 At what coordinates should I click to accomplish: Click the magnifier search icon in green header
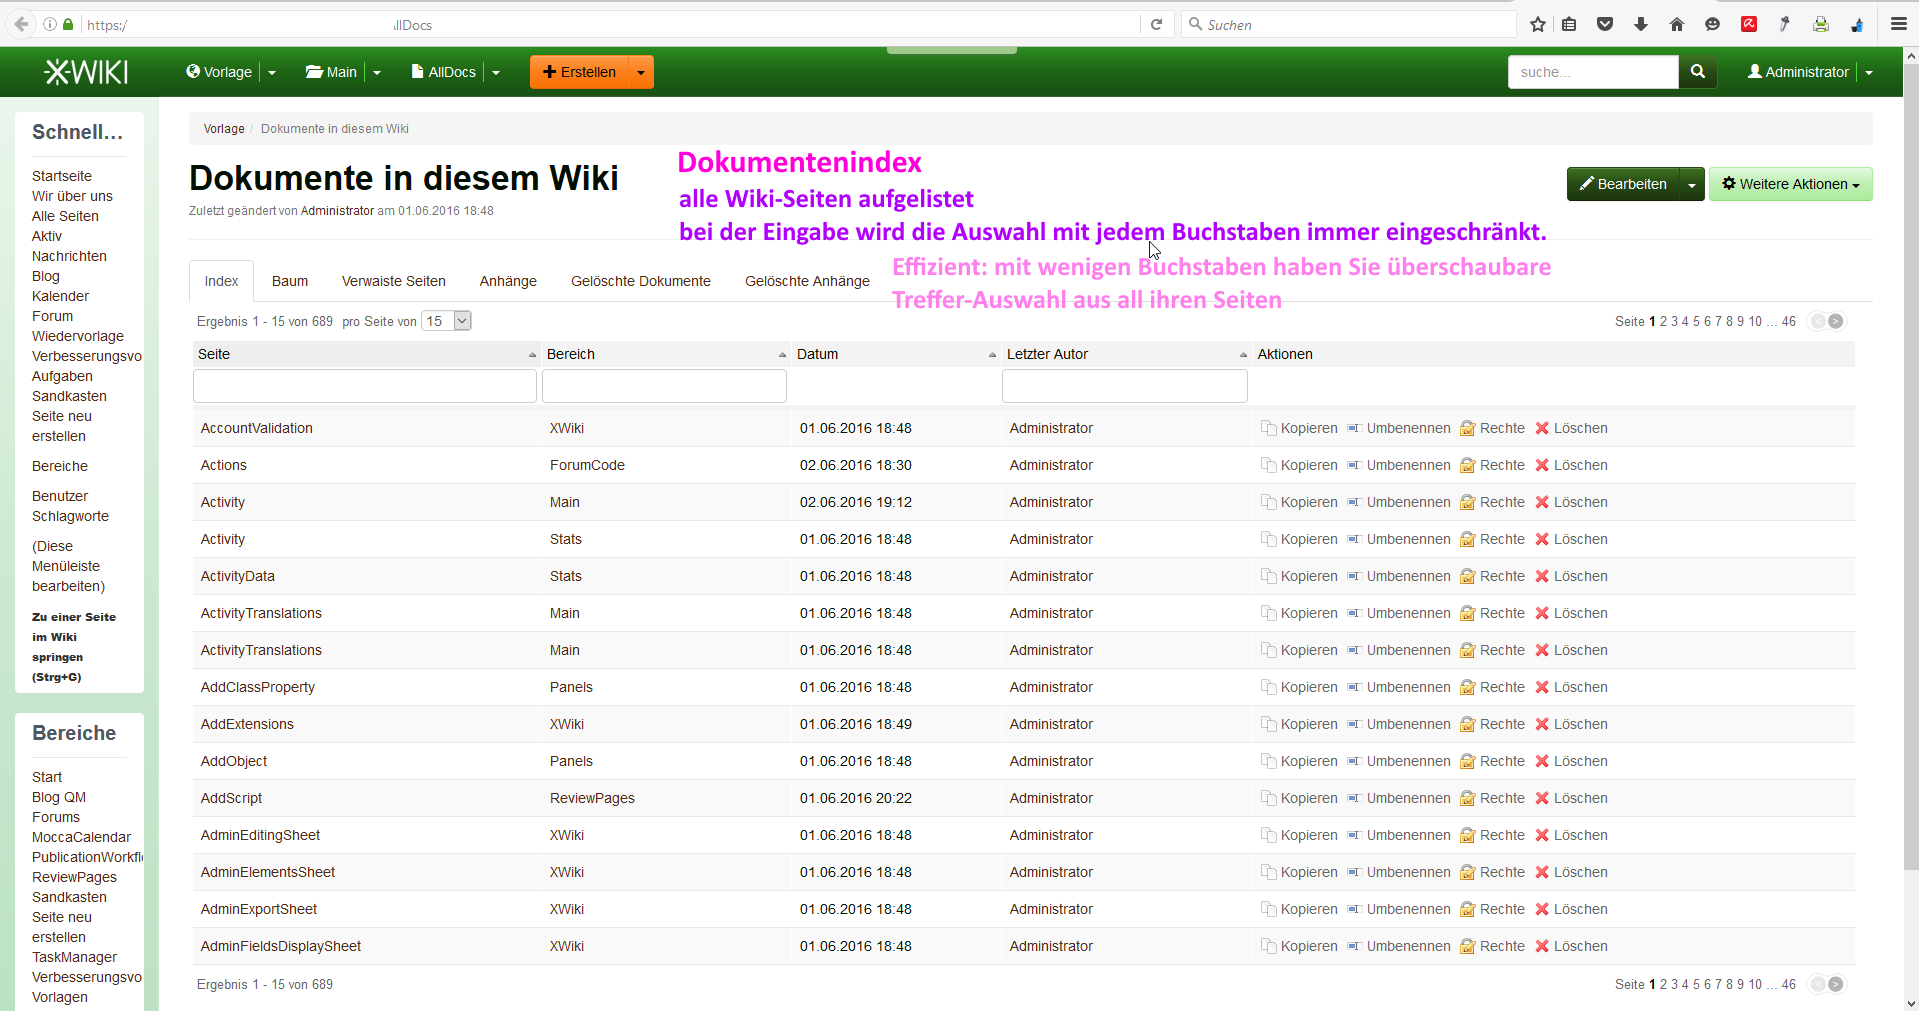[1697, 72]
